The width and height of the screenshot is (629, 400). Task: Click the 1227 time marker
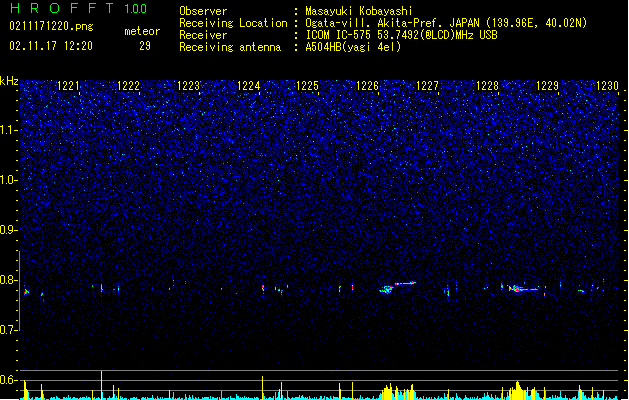coord(427,86)
